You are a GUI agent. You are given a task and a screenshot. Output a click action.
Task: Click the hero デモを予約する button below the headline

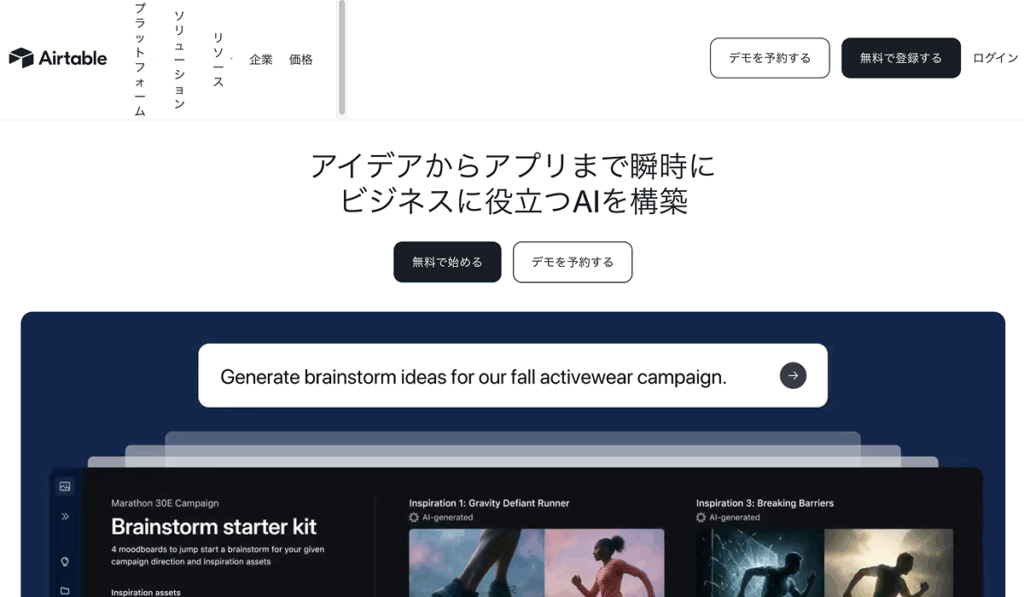[x=573, y=262]
